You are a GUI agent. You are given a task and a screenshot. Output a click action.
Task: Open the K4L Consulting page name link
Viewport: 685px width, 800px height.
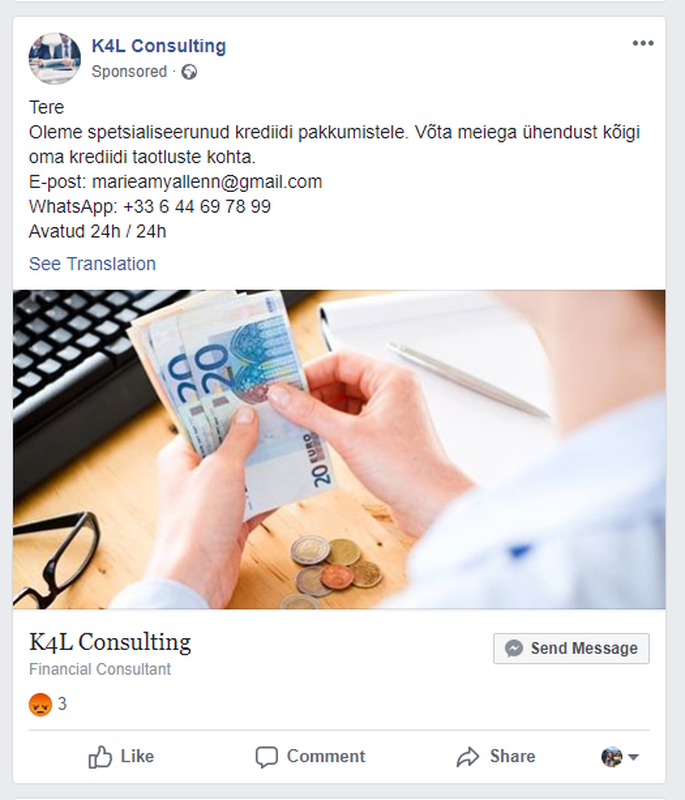159,46
